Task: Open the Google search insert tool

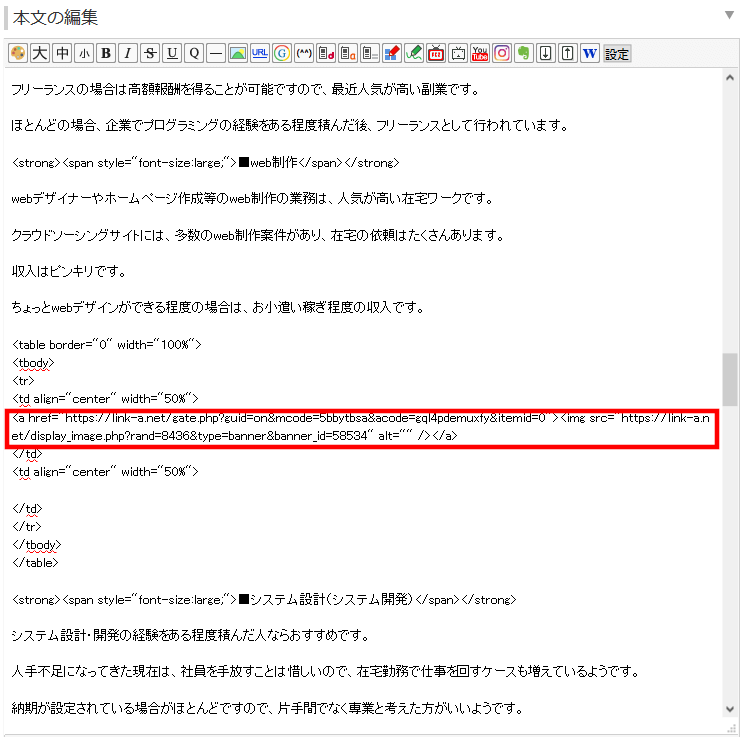Action: tap(282, 53)
